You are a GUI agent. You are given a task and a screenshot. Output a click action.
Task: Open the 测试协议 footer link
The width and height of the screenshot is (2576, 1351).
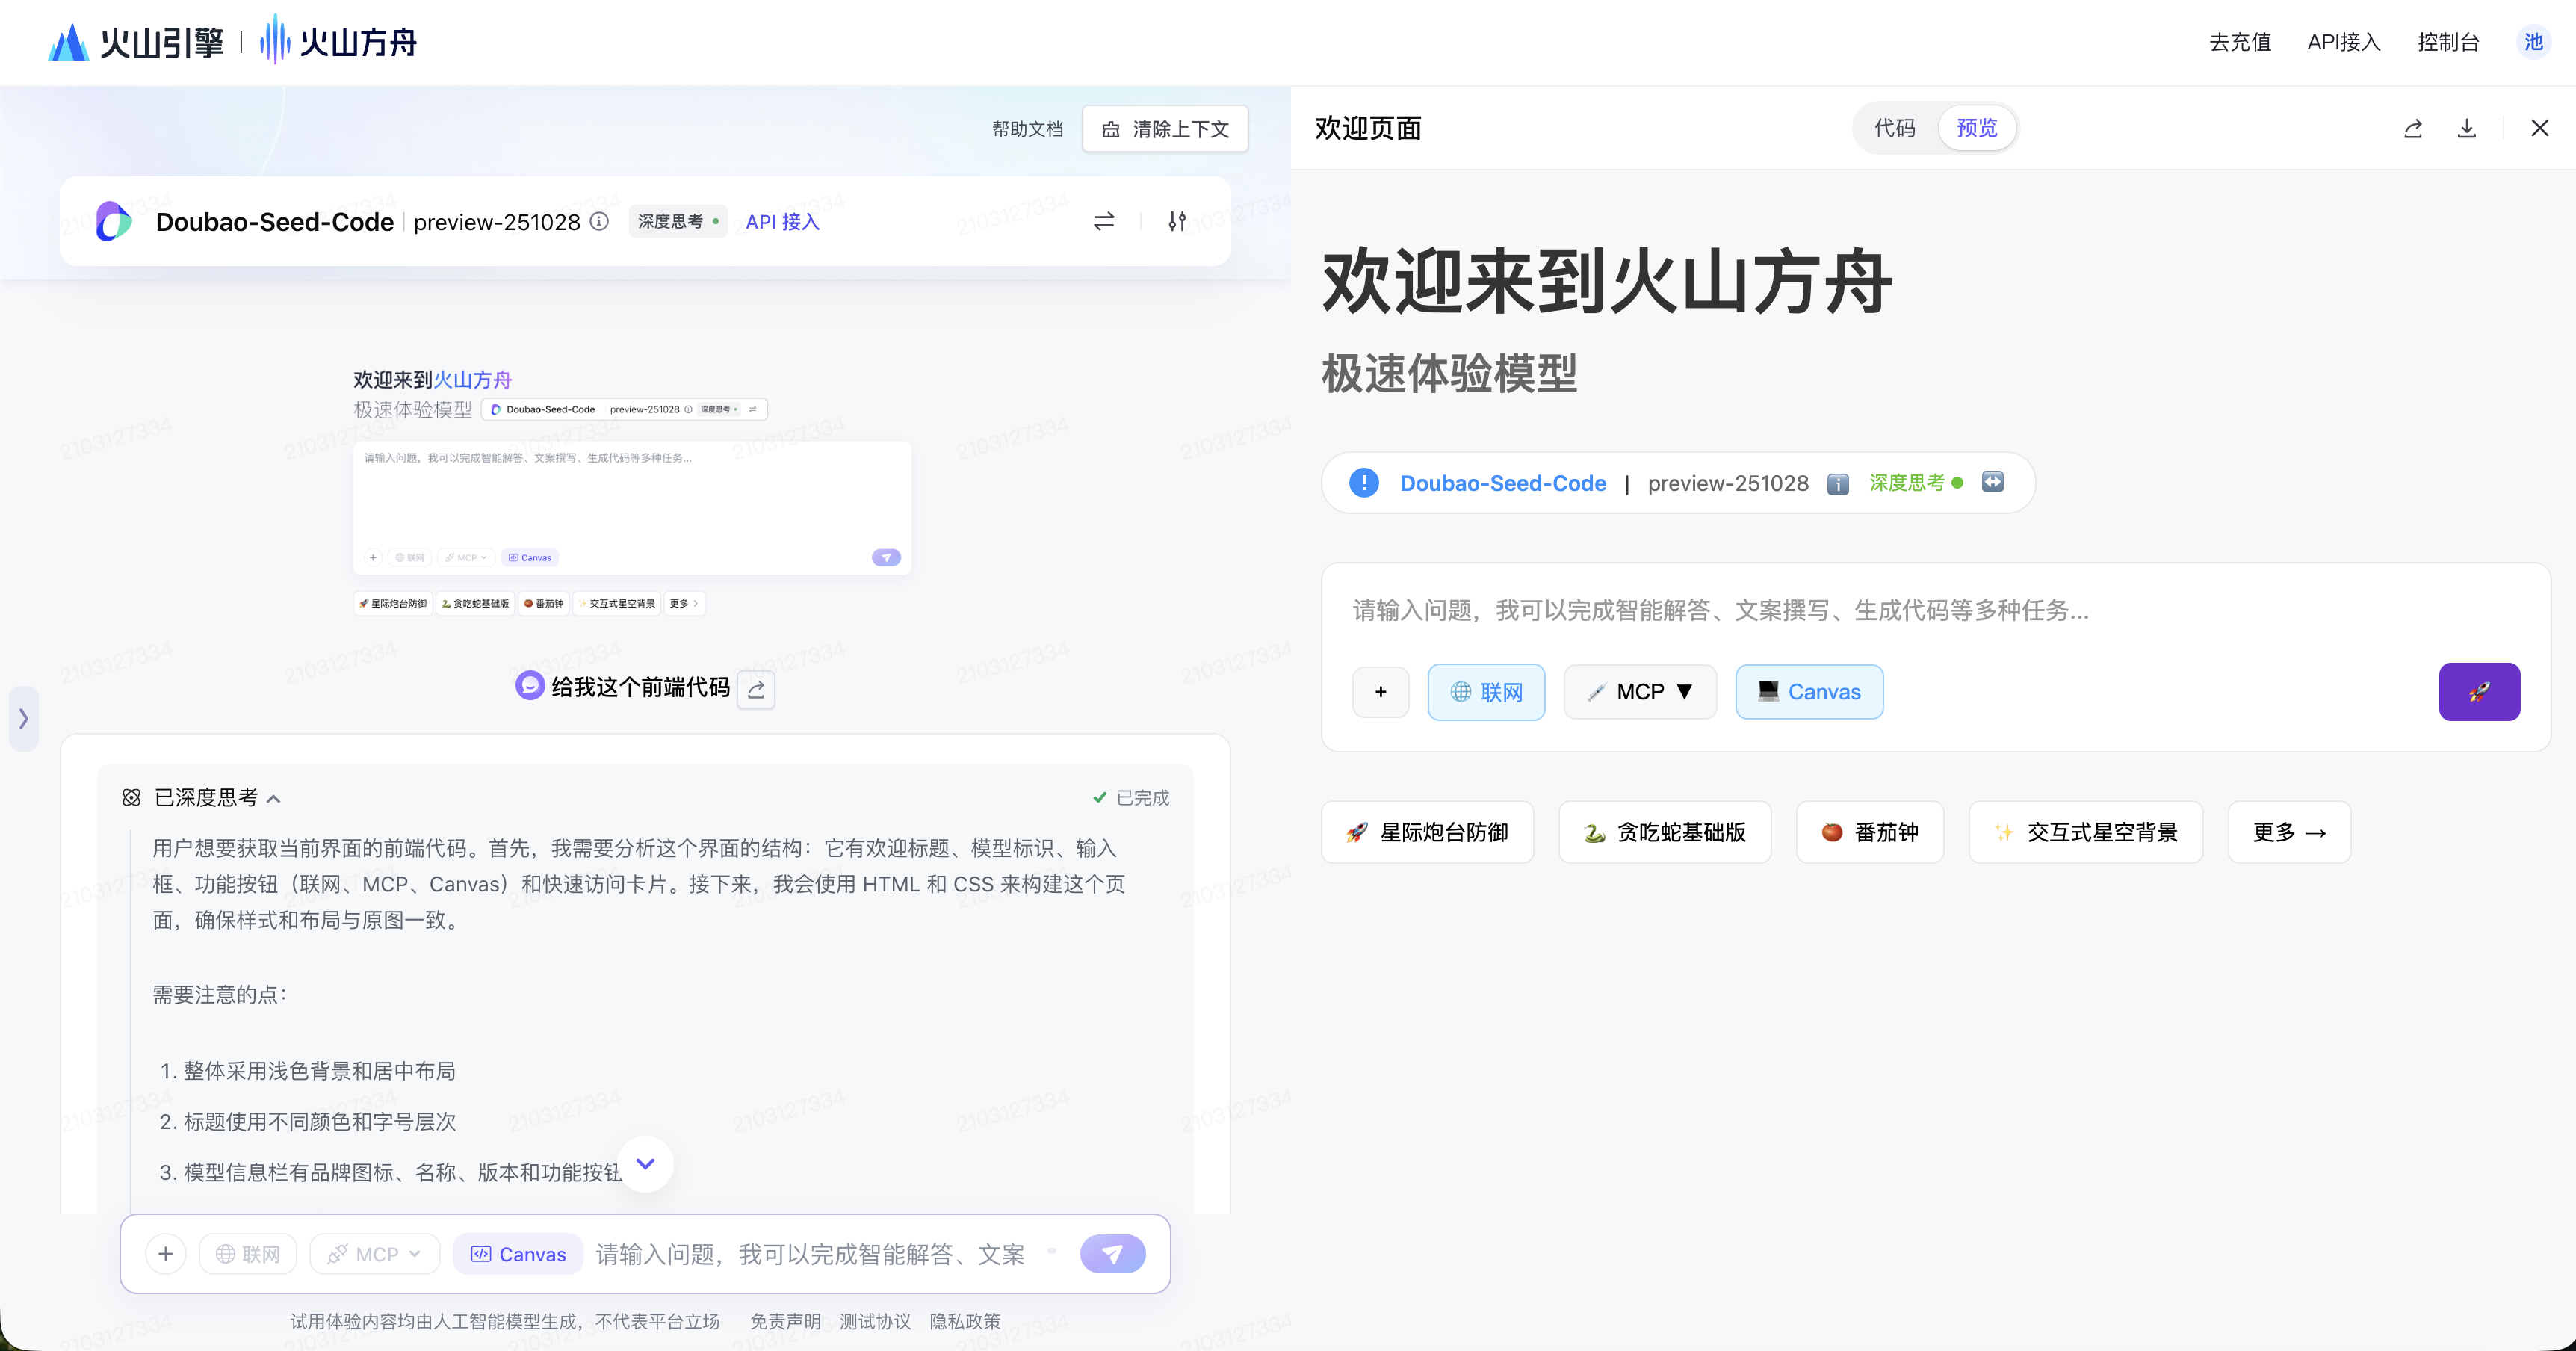[x=875, y=1321]
